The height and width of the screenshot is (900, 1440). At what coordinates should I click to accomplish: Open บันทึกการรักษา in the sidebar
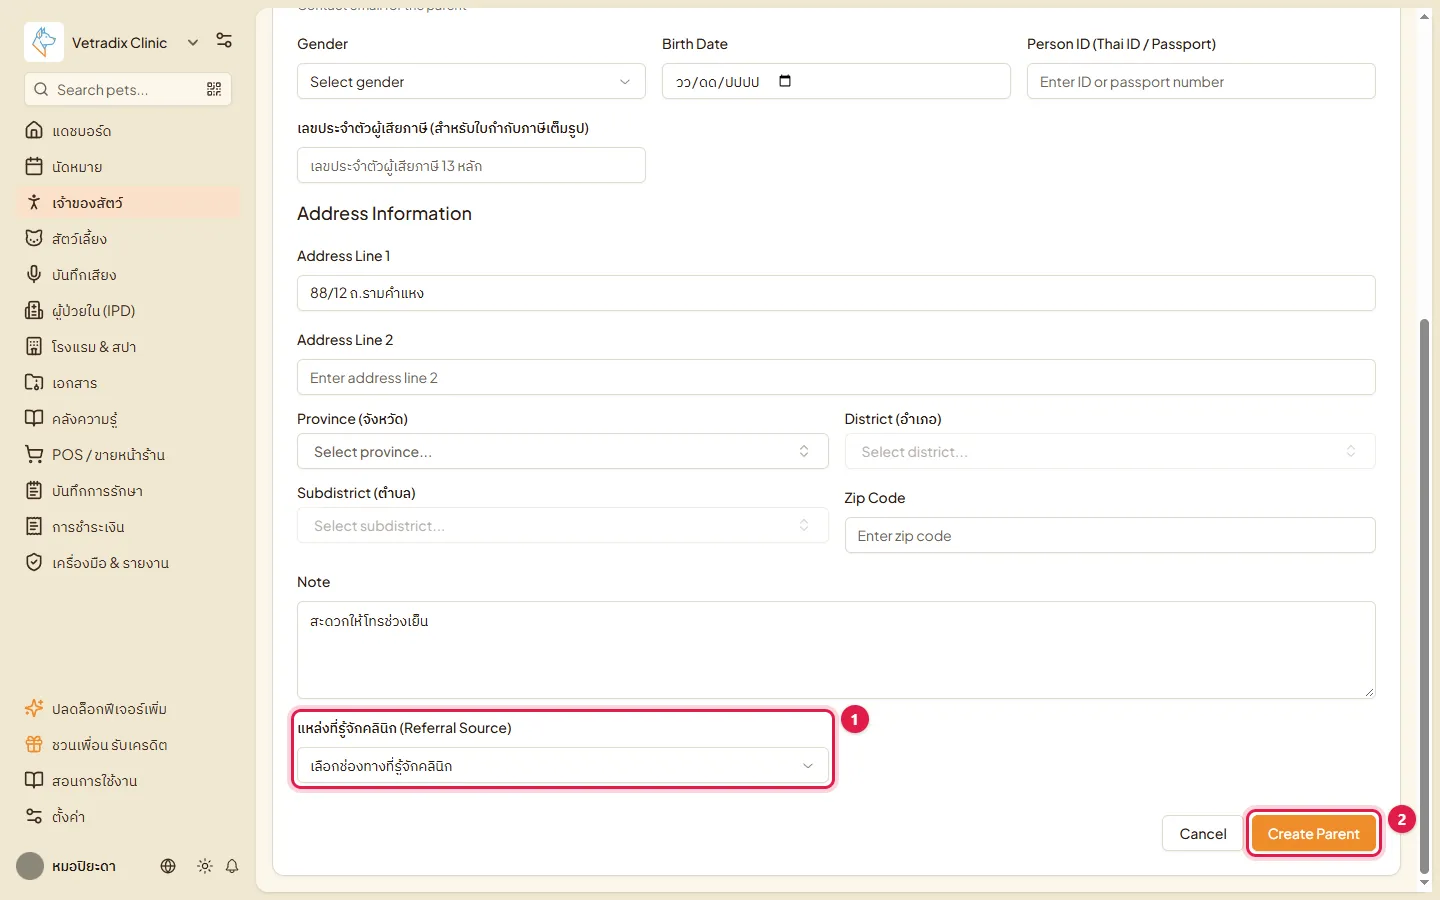(128, 490)
